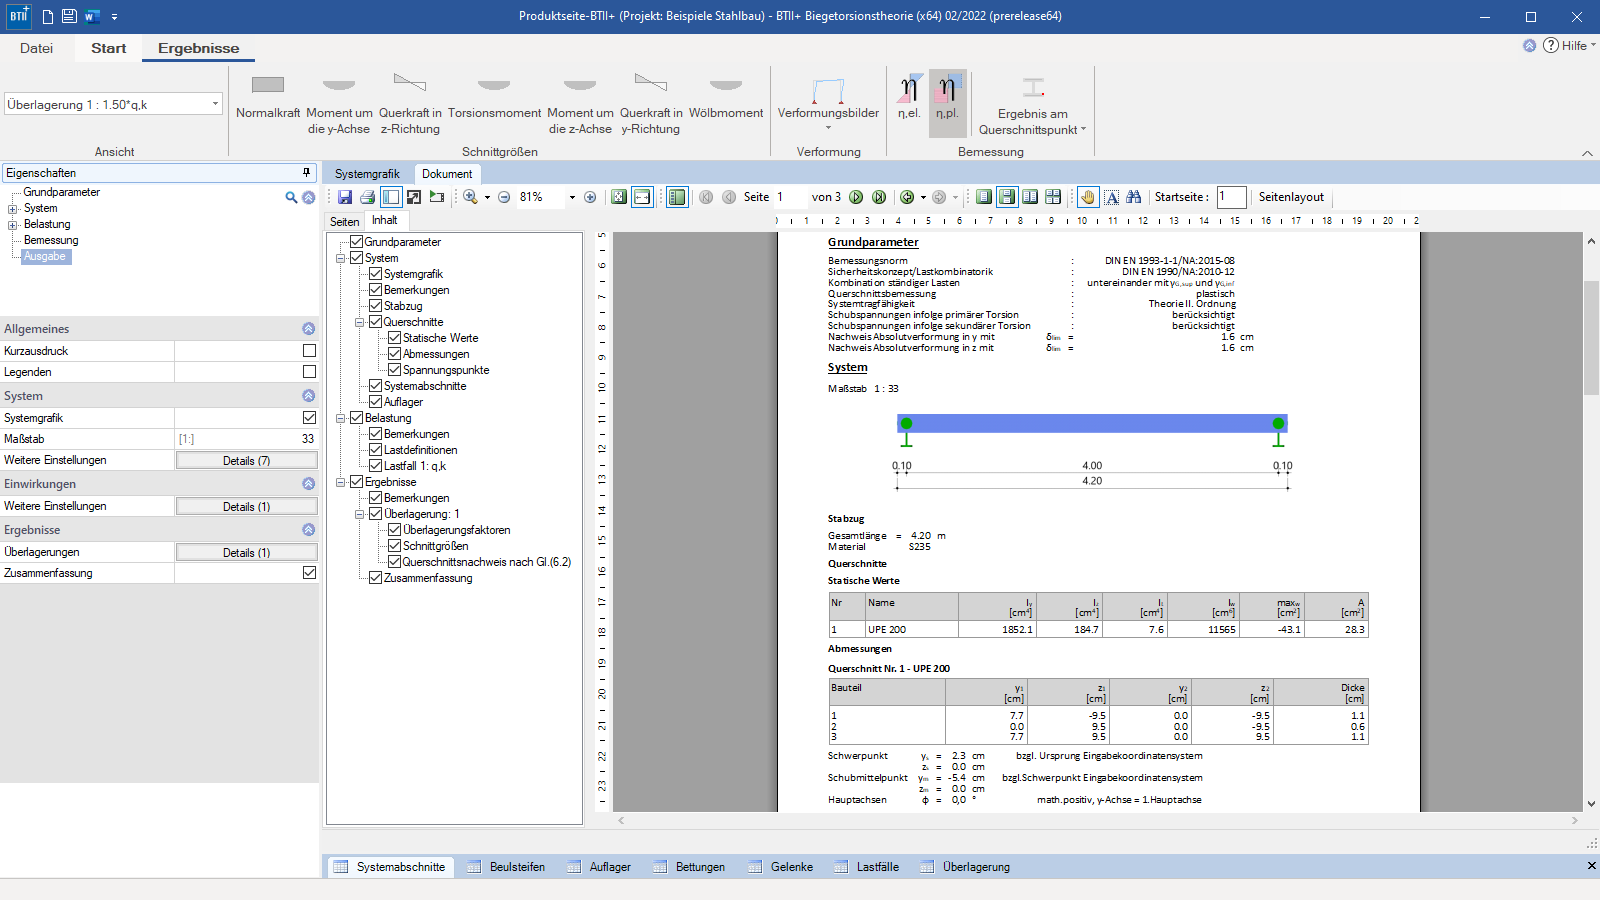The width and height of the screenshot is (1600, 900).
Task: Activate the hand pan tool
Action: pyautogui.click(x=1088, y=197)
